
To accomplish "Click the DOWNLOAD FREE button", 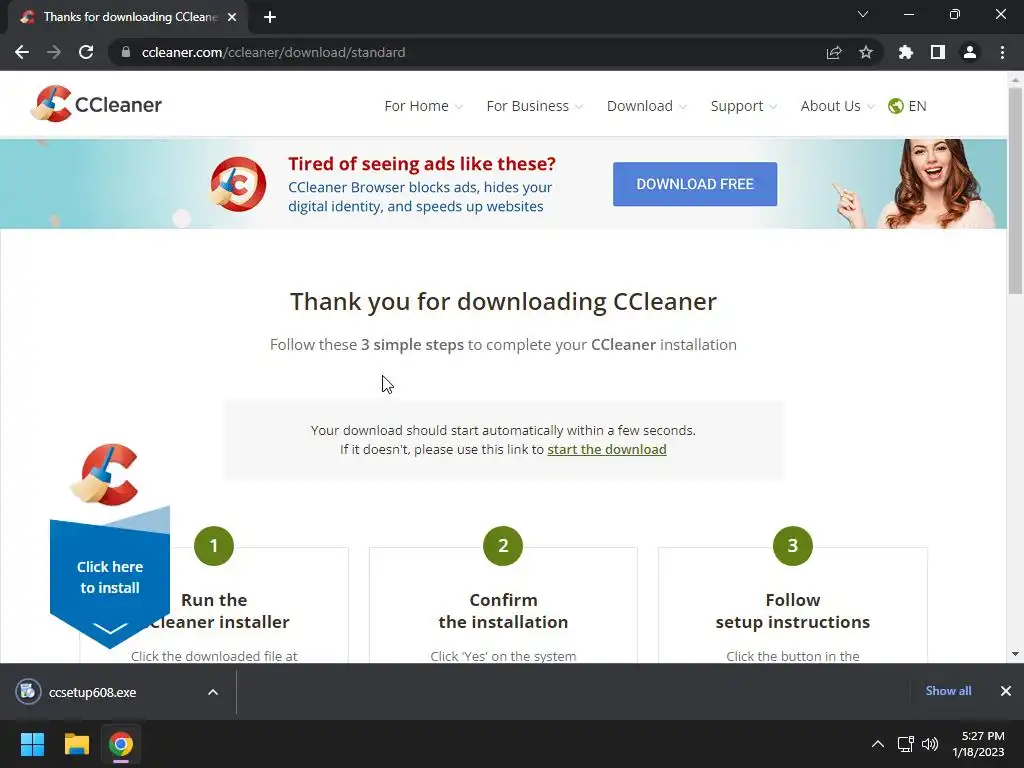I will [x=695, y=184].
